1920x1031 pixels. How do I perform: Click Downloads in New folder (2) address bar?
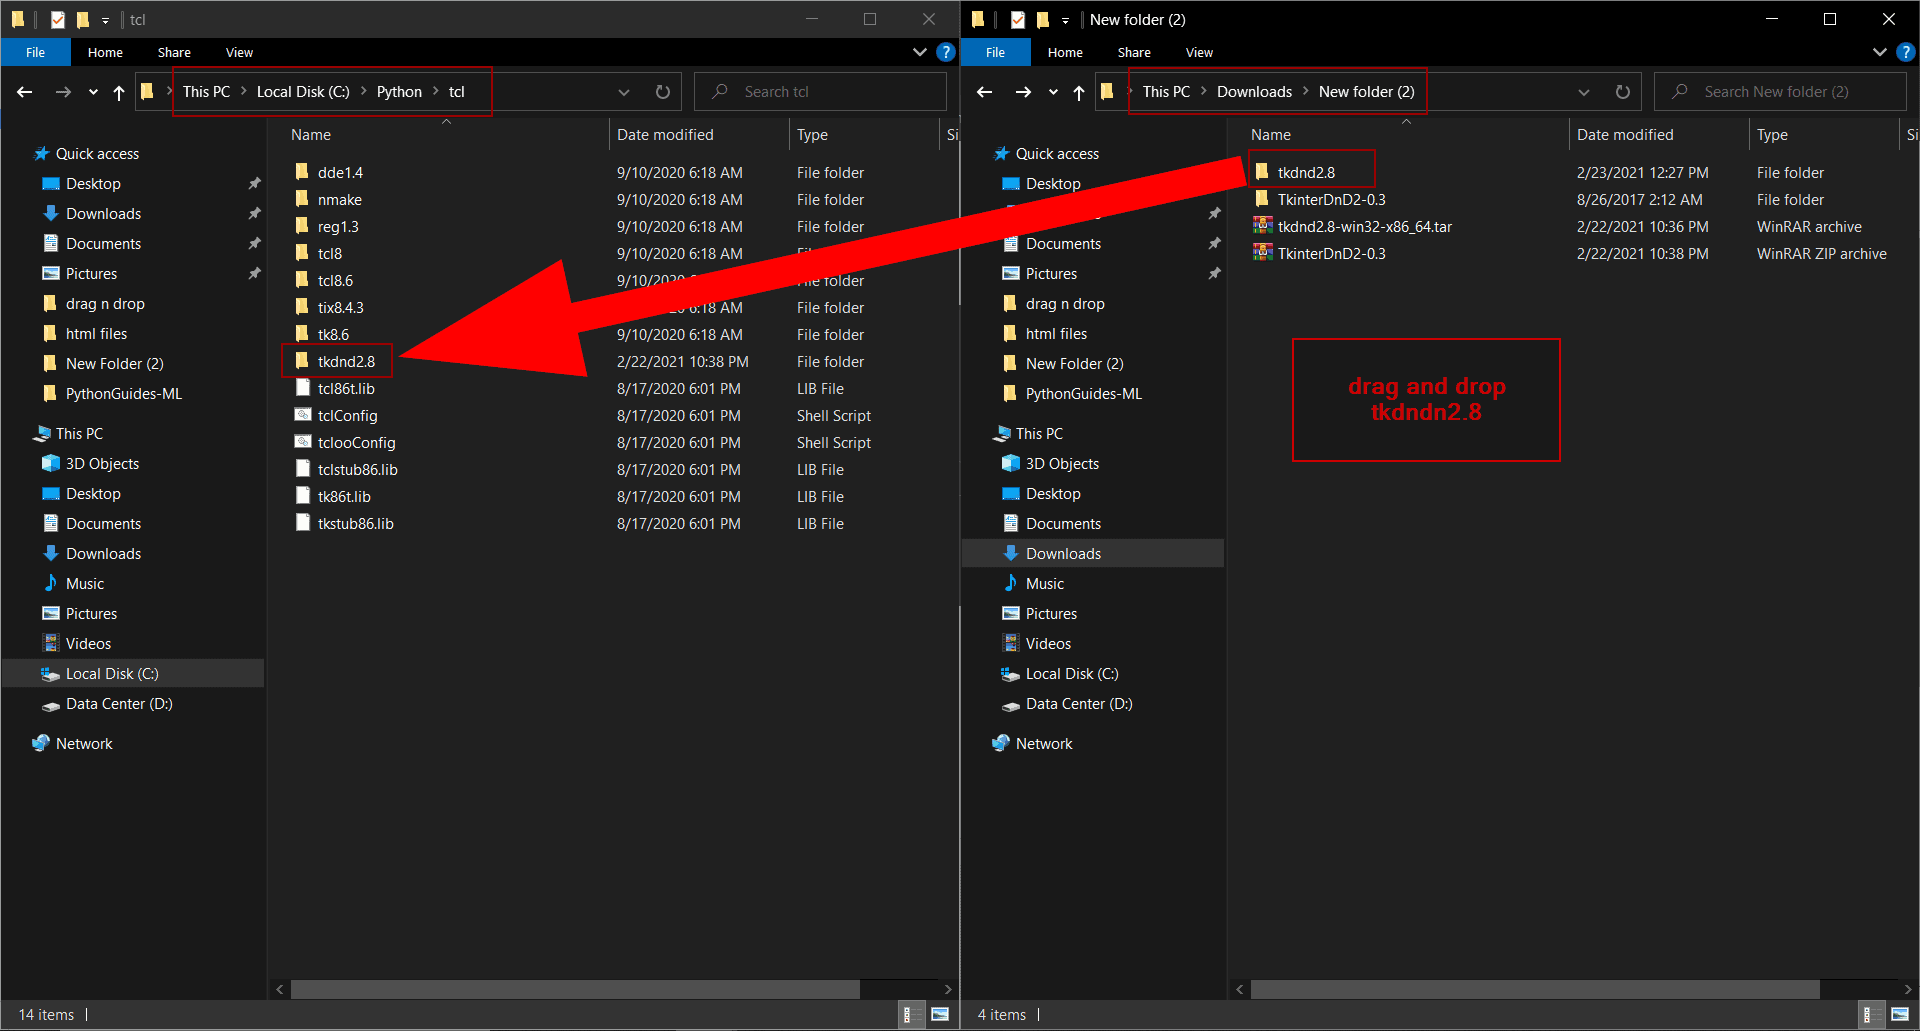coord(1254,92)
